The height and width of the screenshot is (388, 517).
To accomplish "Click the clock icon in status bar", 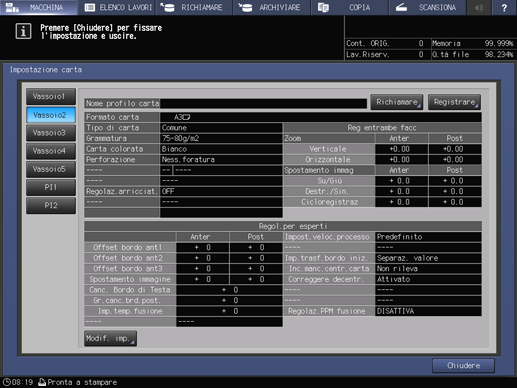I will (x=6, y=382).
